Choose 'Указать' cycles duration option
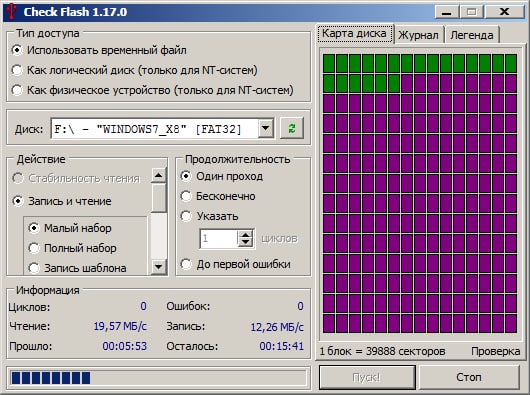530x395 pixels. (x=210, y=216)
